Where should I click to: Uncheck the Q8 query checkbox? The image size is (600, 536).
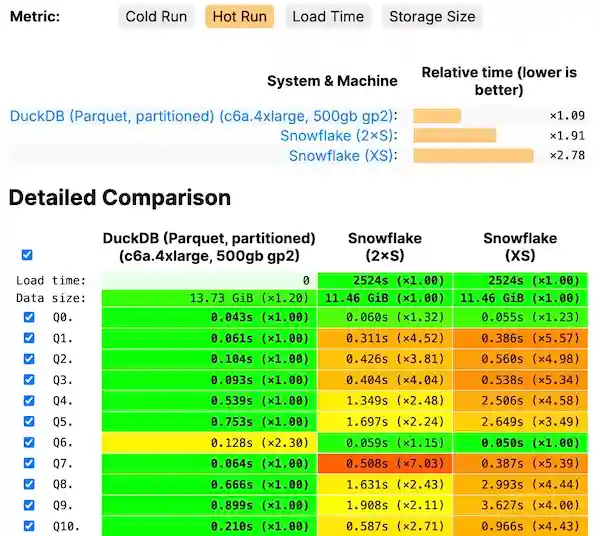click(29, 484)
